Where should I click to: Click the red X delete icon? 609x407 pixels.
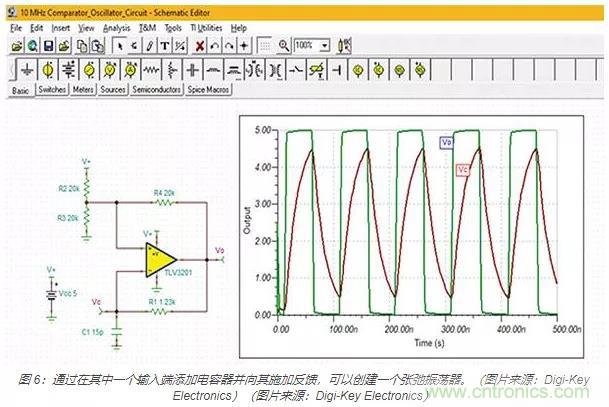pos(201,46)
